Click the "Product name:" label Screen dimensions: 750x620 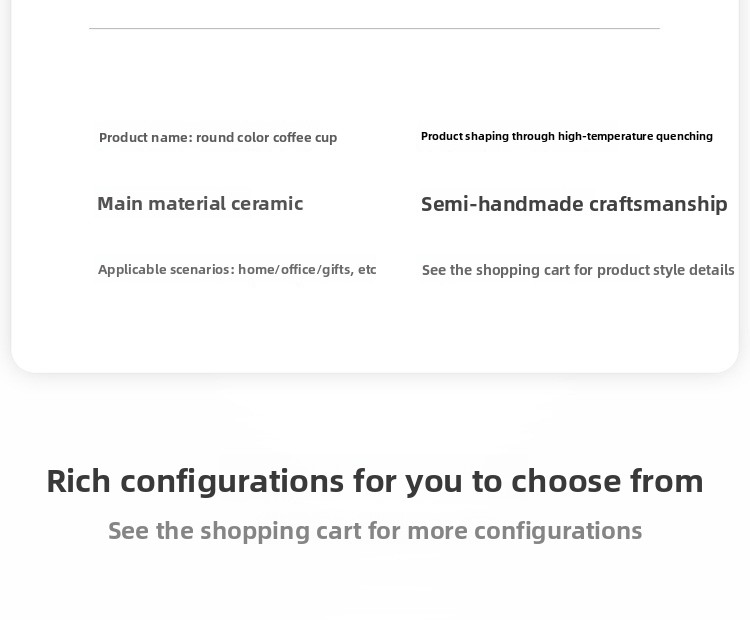tap(145, 137)
